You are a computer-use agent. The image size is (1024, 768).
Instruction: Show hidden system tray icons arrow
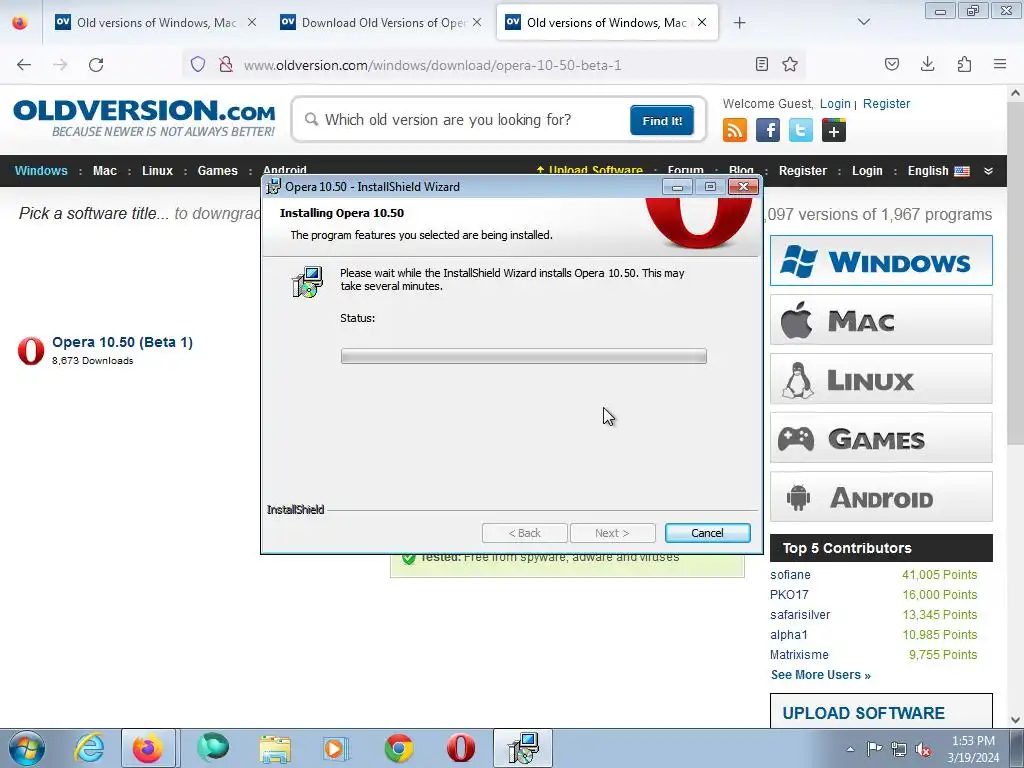point(850,749)
